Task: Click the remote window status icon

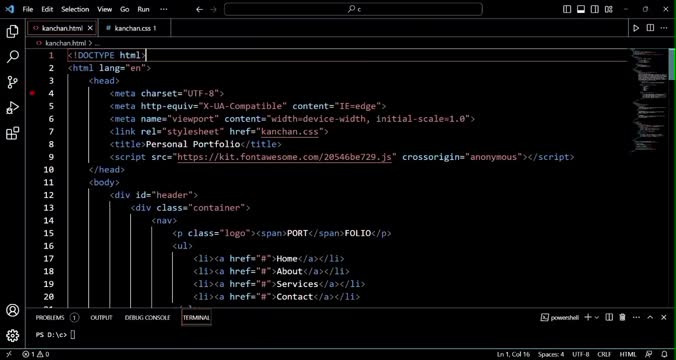Action: pyautogui.click(x=9, y=354)
